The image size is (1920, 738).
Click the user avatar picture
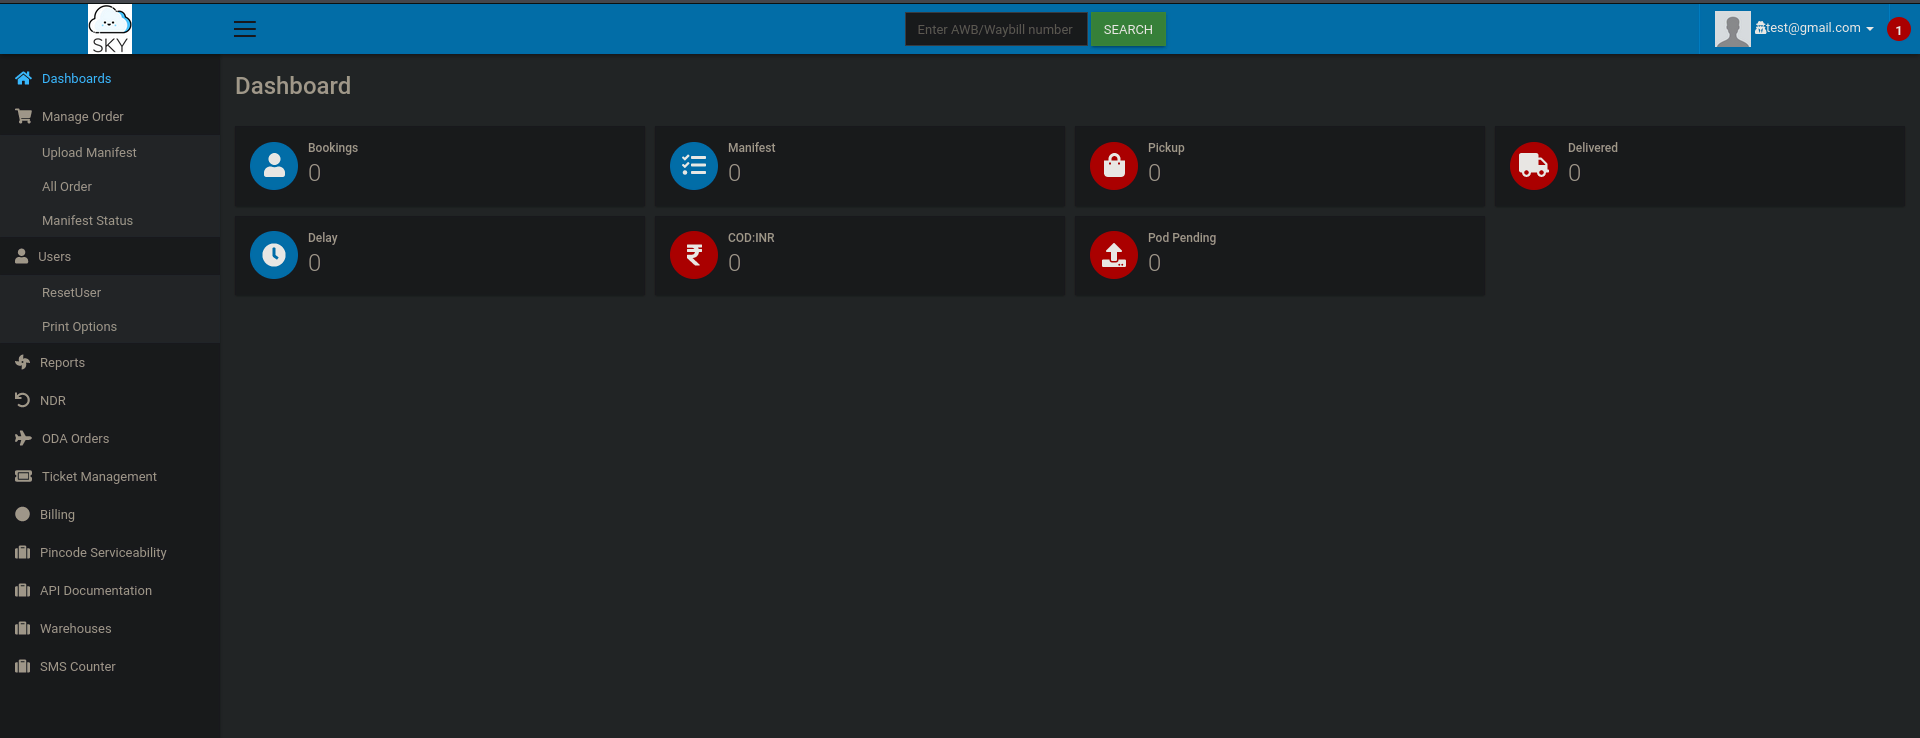tap(1732, 29)
